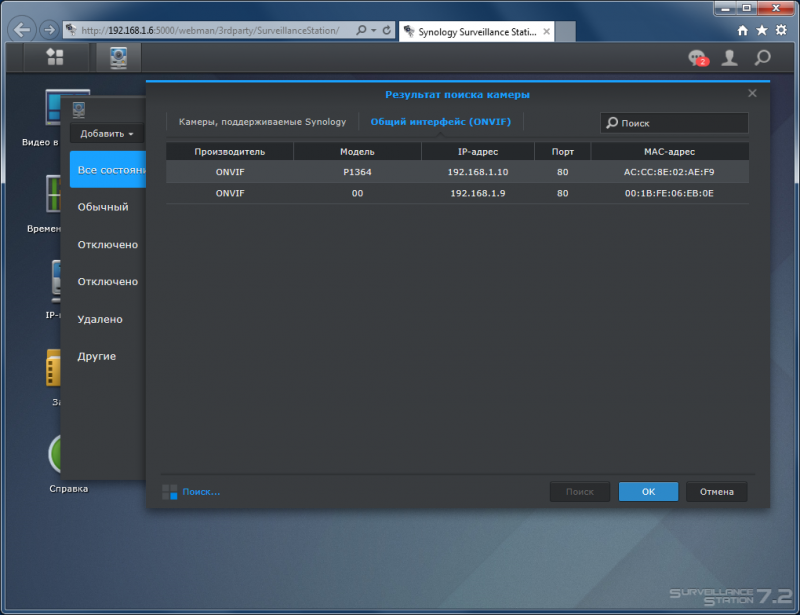Click the magnifier search icon in top bar
800x615 pixels.
click(x=763, y=58)
